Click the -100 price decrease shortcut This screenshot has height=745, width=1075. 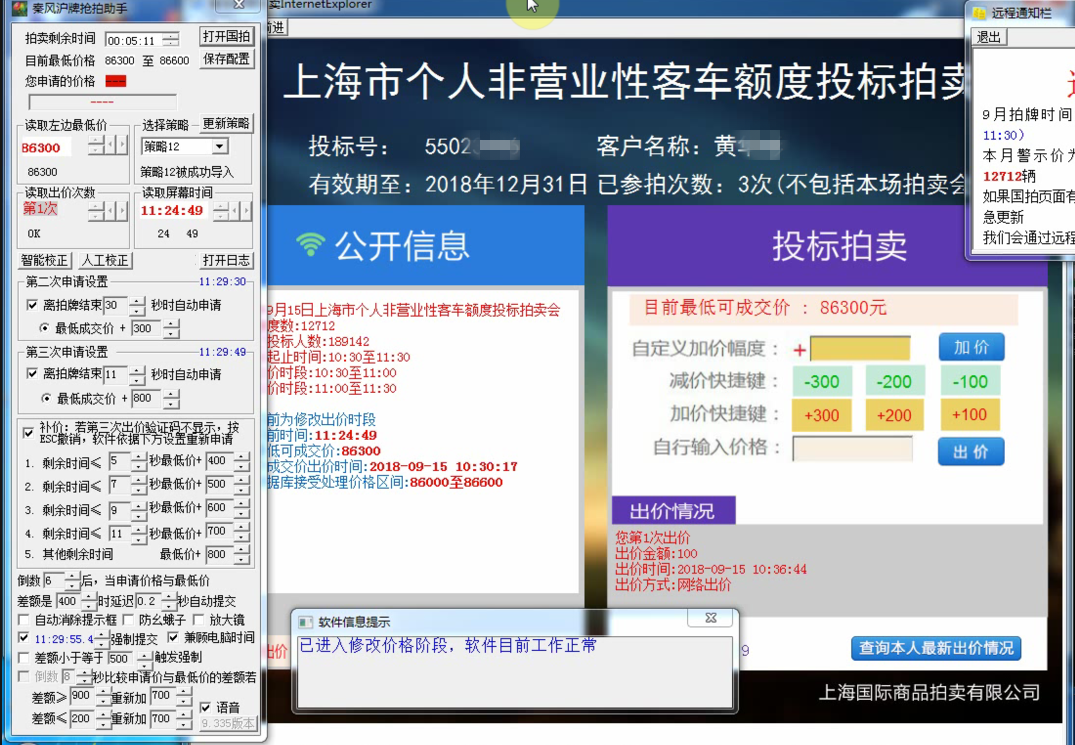click(969, 382)
